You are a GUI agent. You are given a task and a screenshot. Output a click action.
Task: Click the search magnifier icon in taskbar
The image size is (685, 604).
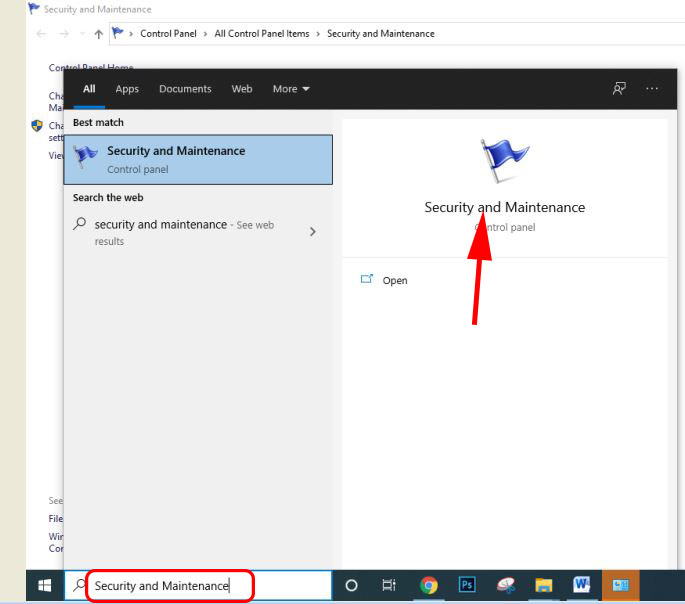pyautogui.click(x=79, y=585)
